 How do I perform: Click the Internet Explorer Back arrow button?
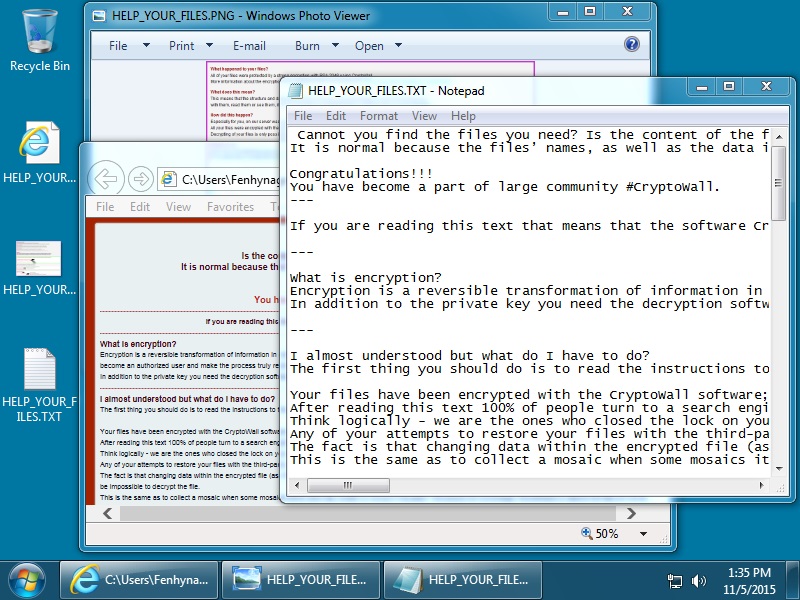[106, 179]
